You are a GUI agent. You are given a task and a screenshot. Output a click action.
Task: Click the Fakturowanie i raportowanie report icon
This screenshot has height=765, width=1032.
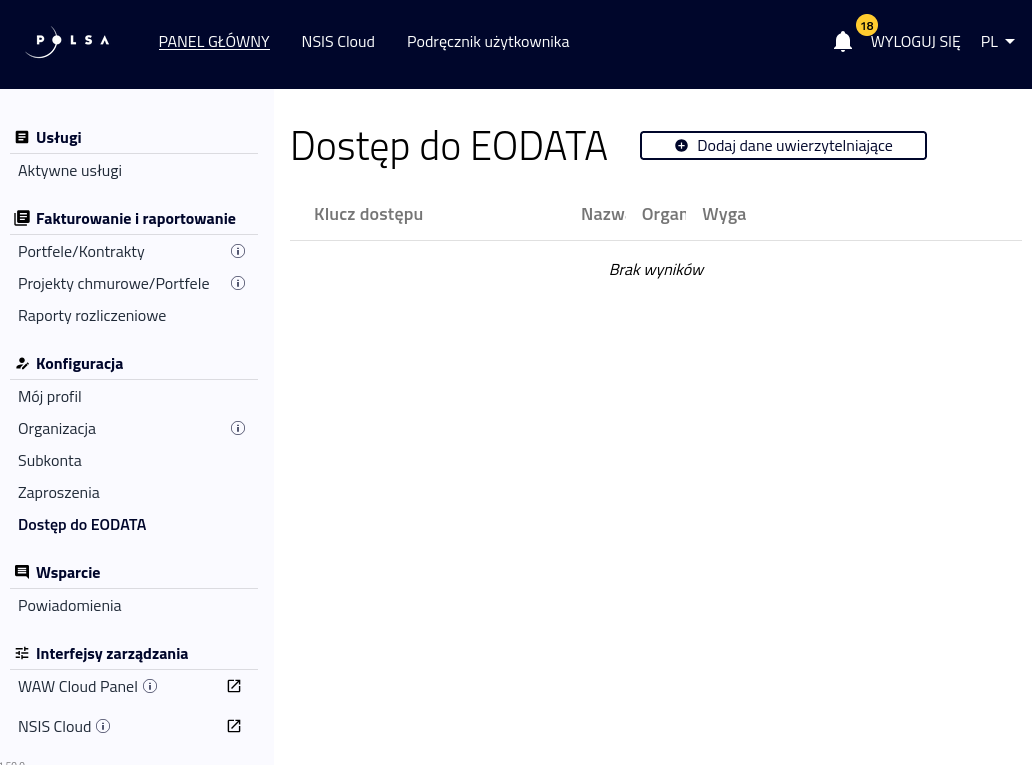tap(22, 218)
